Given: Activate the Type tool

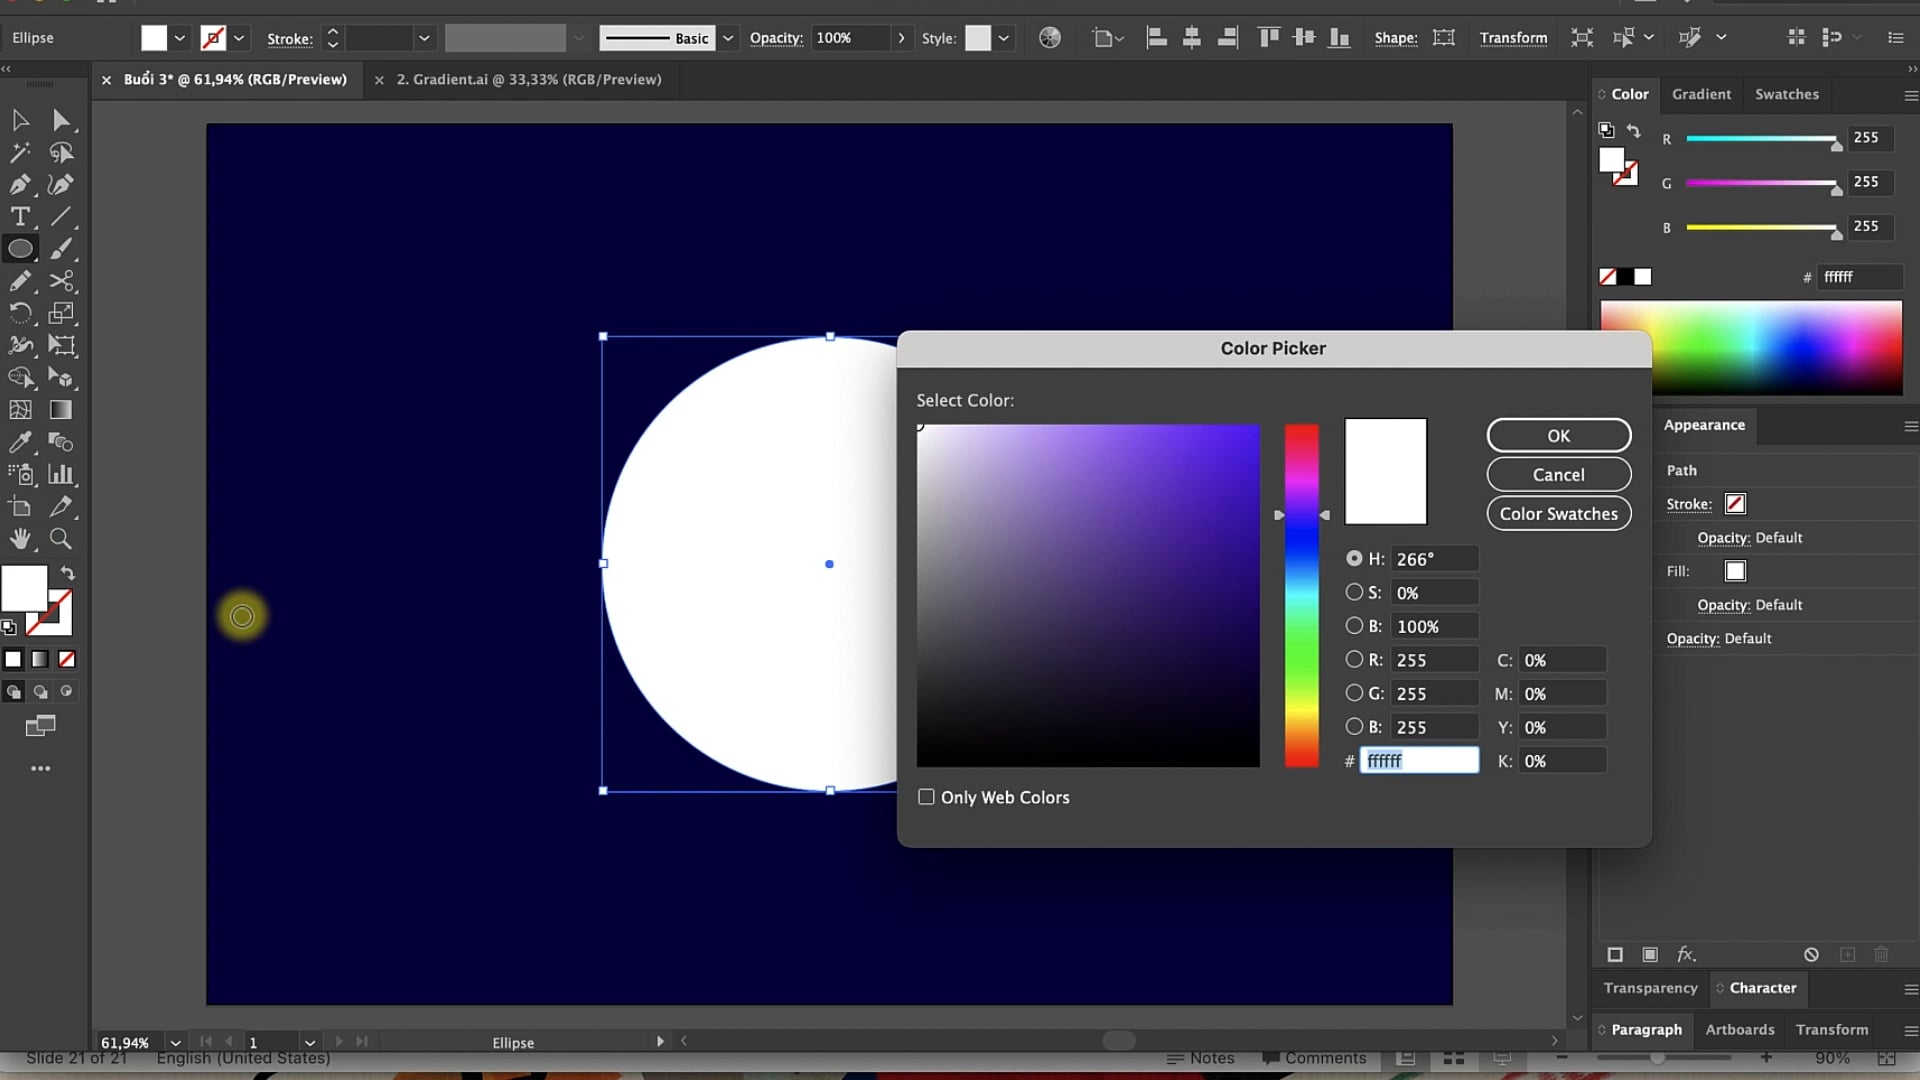Looking at the screenshot, I should 20,217.
